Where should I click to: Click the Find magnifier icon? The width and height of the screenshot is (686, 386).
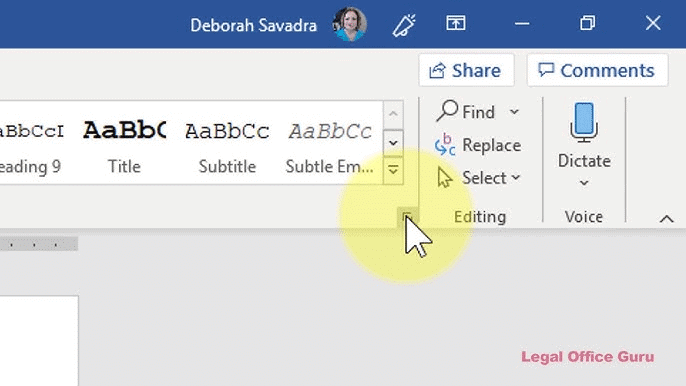pos(447,111)
